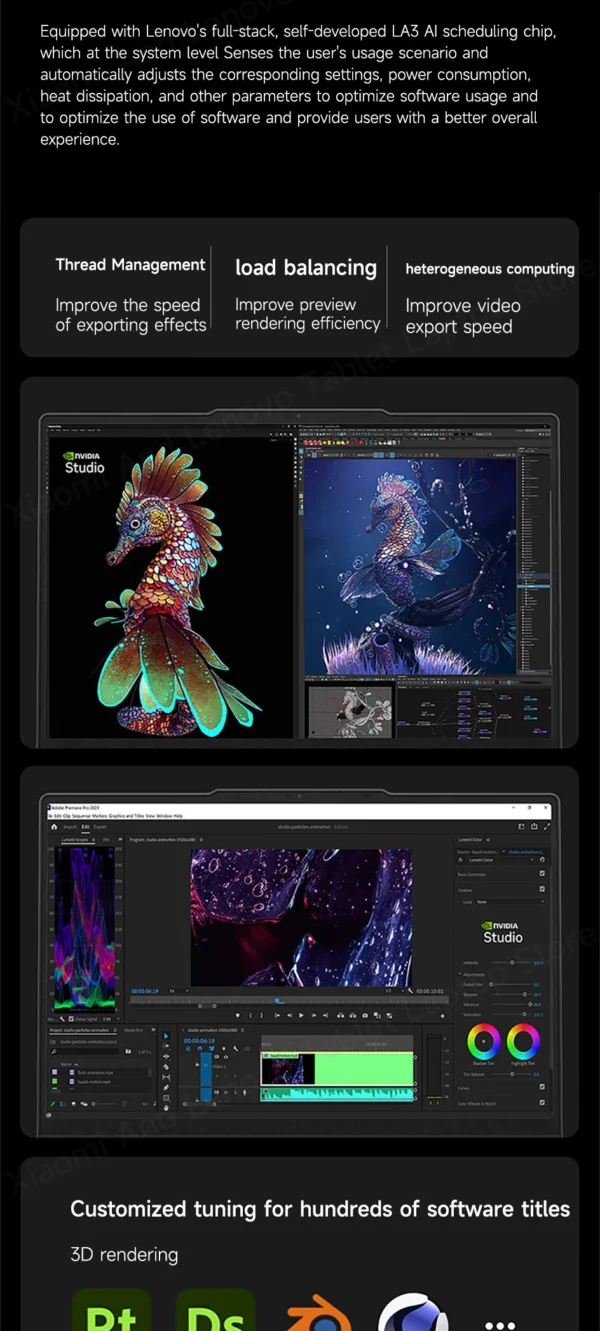Click the 3D rendering label
The width and height of the screenshot is (600, 1331).
[124, 1255]
